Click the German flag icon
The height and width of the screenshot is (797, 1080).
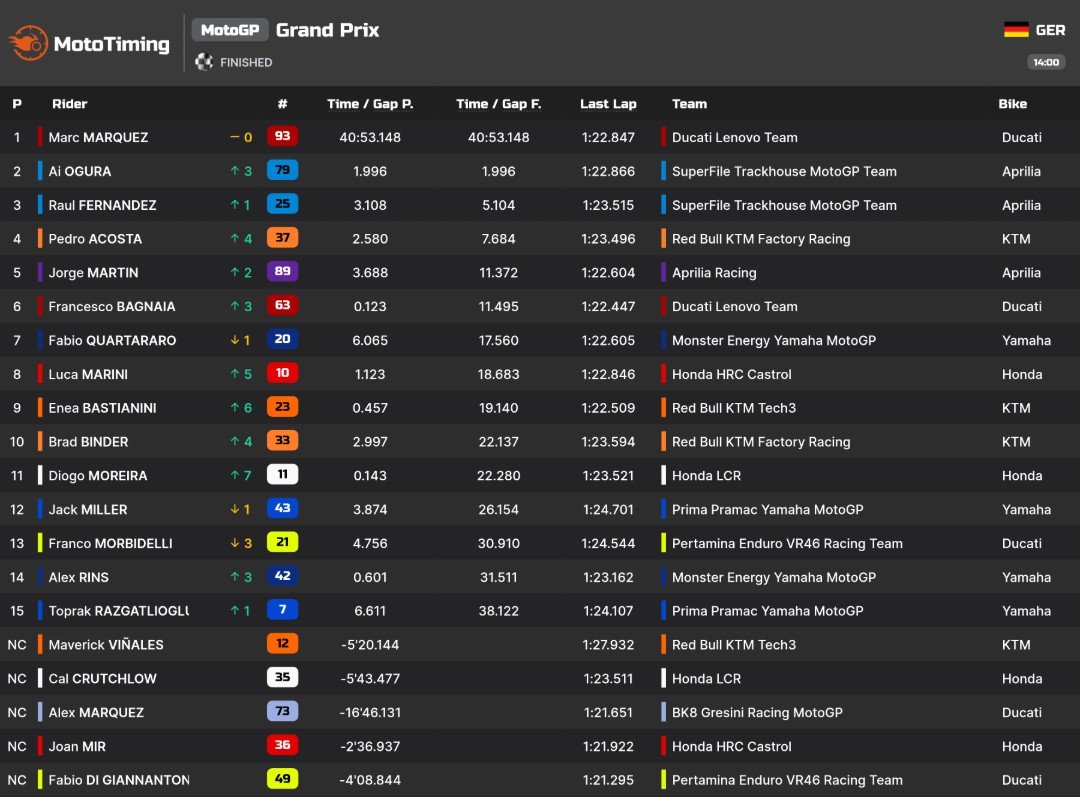pos(1016,30)
